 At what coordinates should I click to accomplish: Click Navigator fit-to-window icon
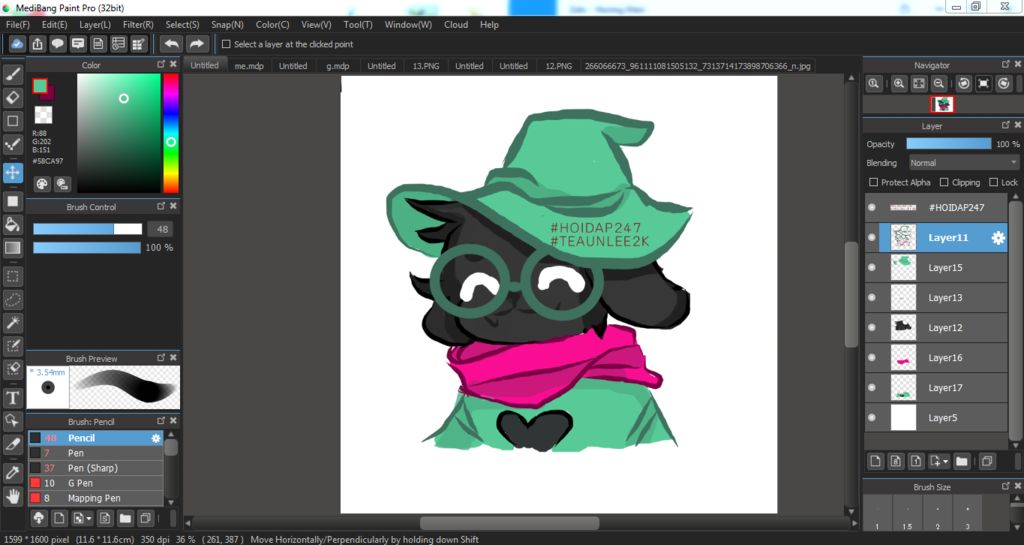(x=919, y=84)
